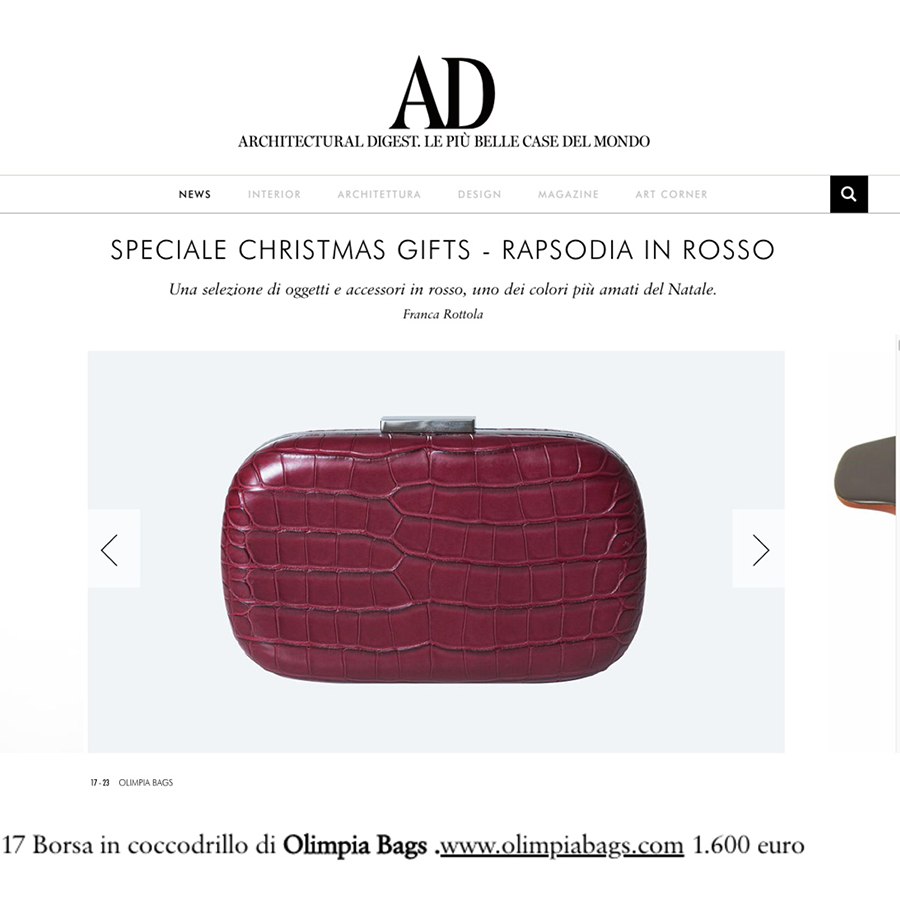Open the Art Corner section

[x=672, y=194]
